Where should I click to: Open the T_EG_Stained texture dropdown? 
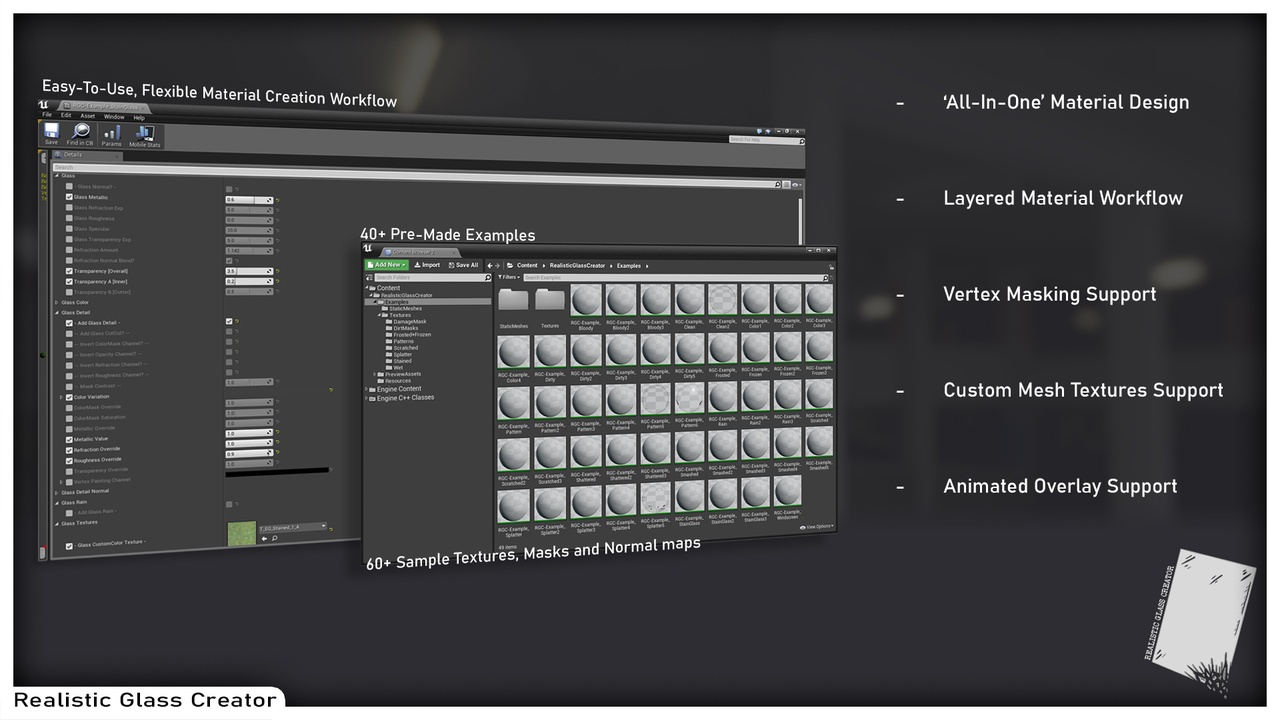coord(292,527)
